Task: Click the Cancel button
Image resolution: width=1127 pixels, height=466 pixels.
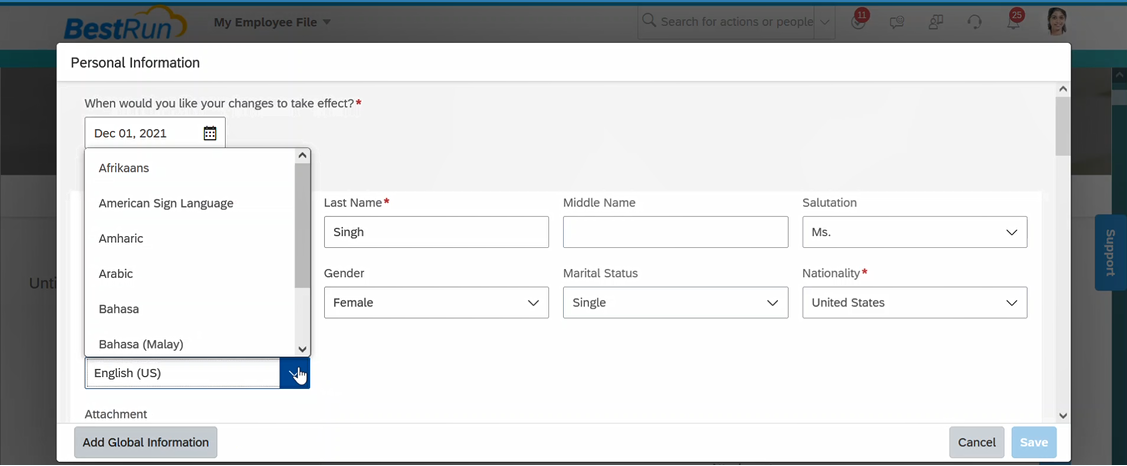Action: coord(976,442)
